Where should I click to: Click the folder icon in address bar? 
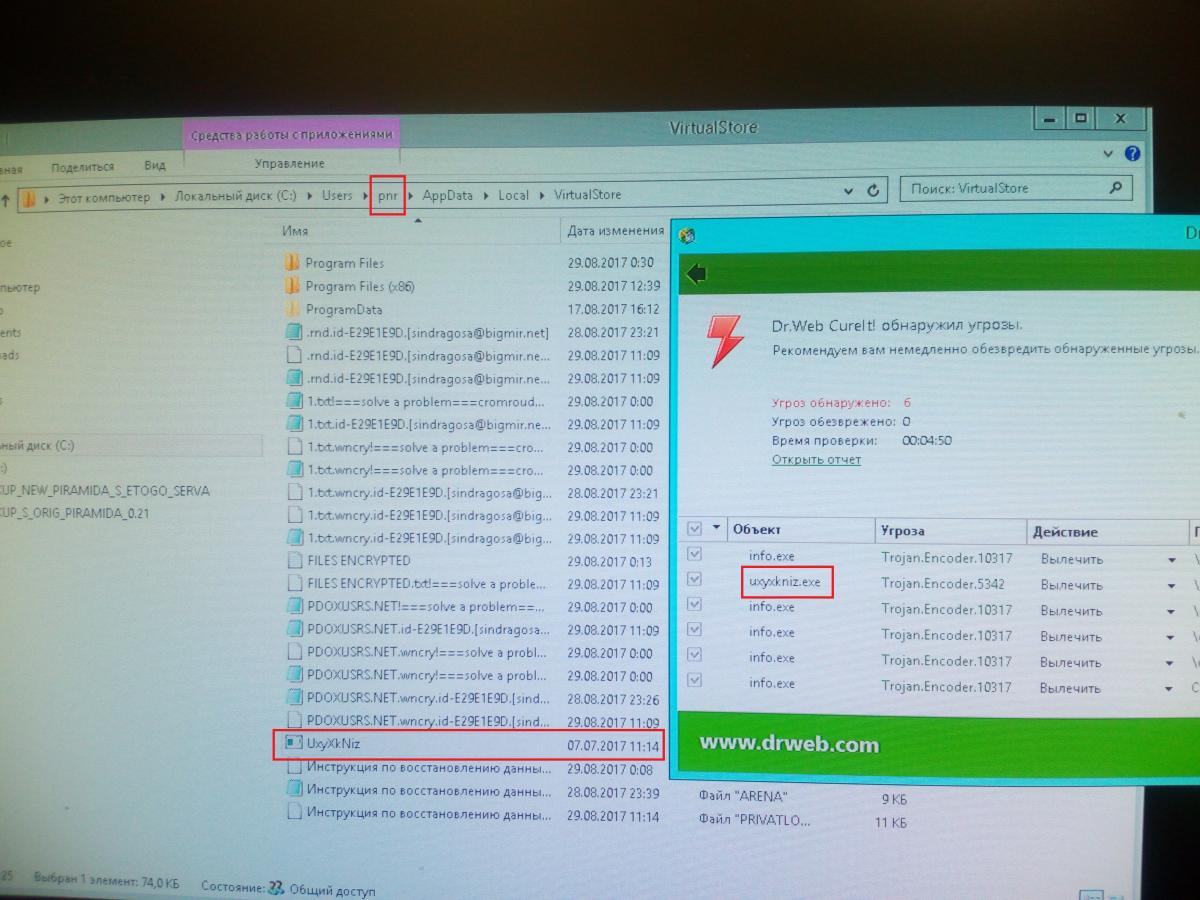[29, 198]
